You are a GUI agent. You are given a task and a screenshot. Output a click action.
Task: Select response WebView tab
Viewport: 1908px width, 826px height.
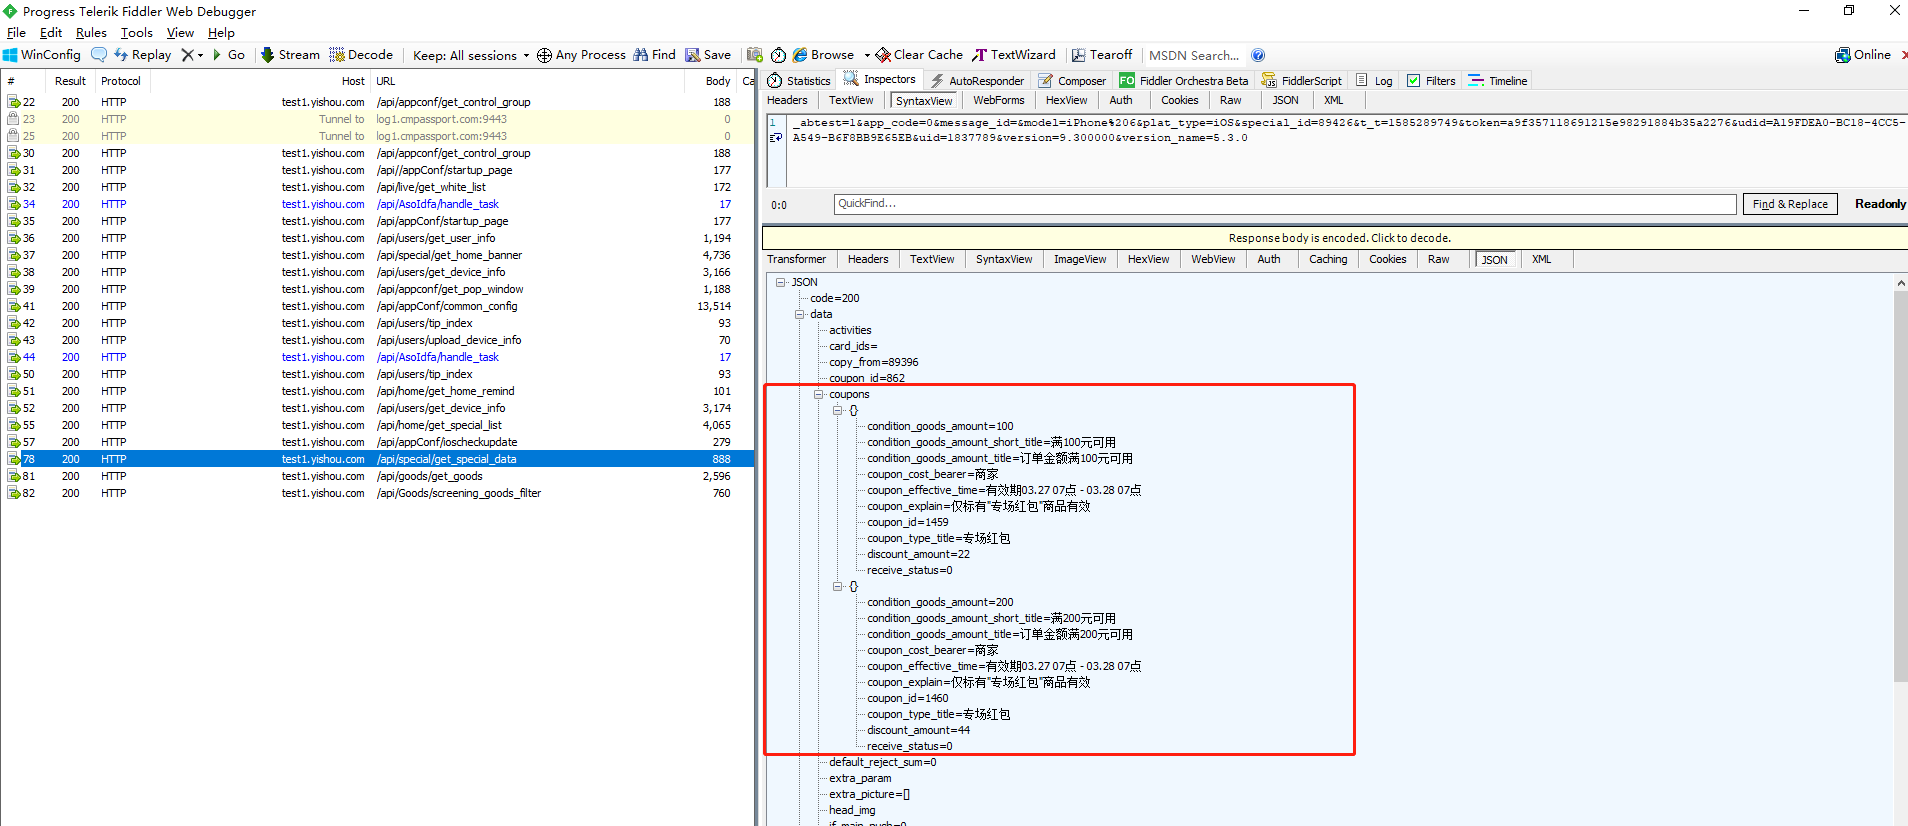pyautogui.click(x=1213, y=259)
